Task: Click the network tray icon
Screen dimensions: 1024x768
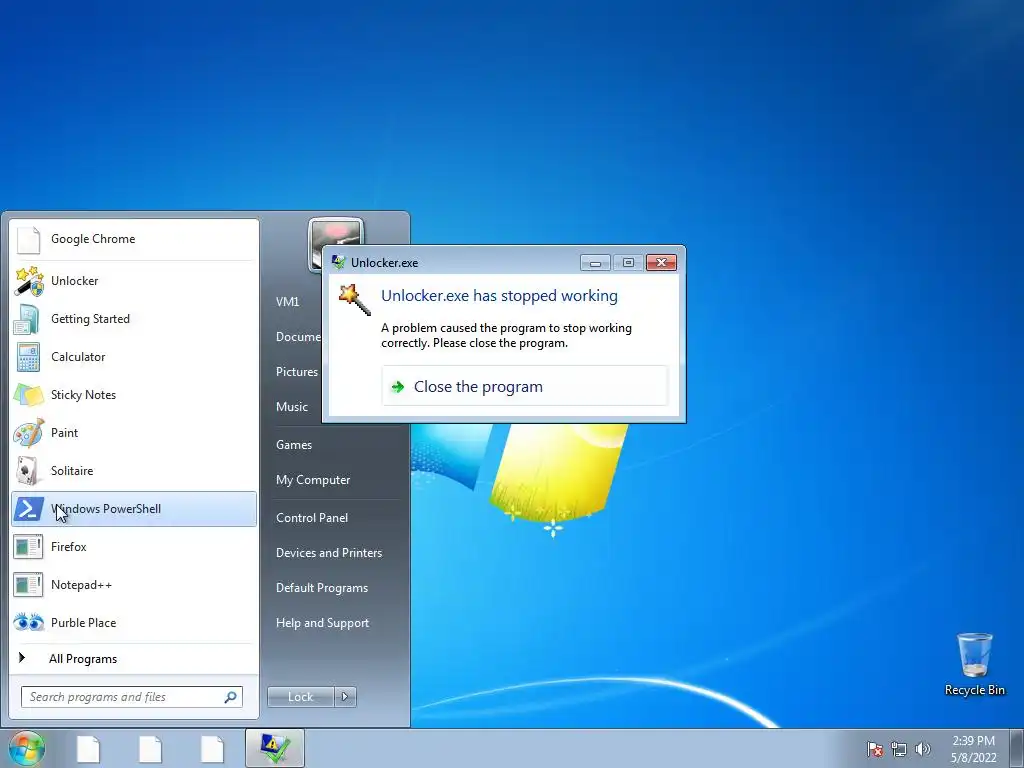Action: coord(899,748)
